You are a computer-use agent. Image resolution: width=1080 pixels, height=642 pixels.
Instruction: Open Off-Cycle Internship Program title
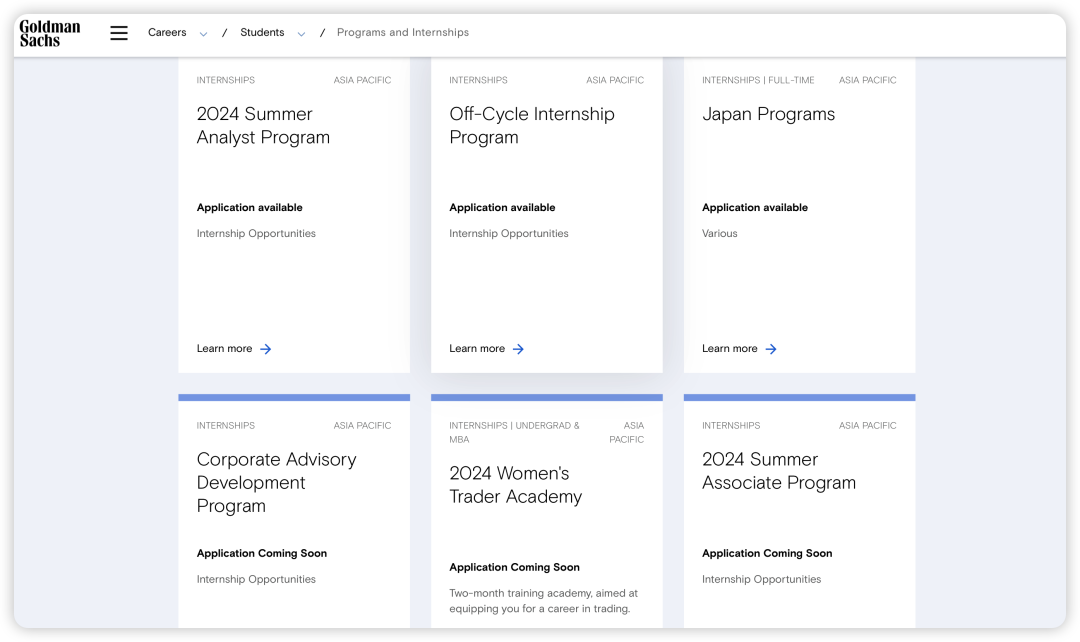(532, 125)
